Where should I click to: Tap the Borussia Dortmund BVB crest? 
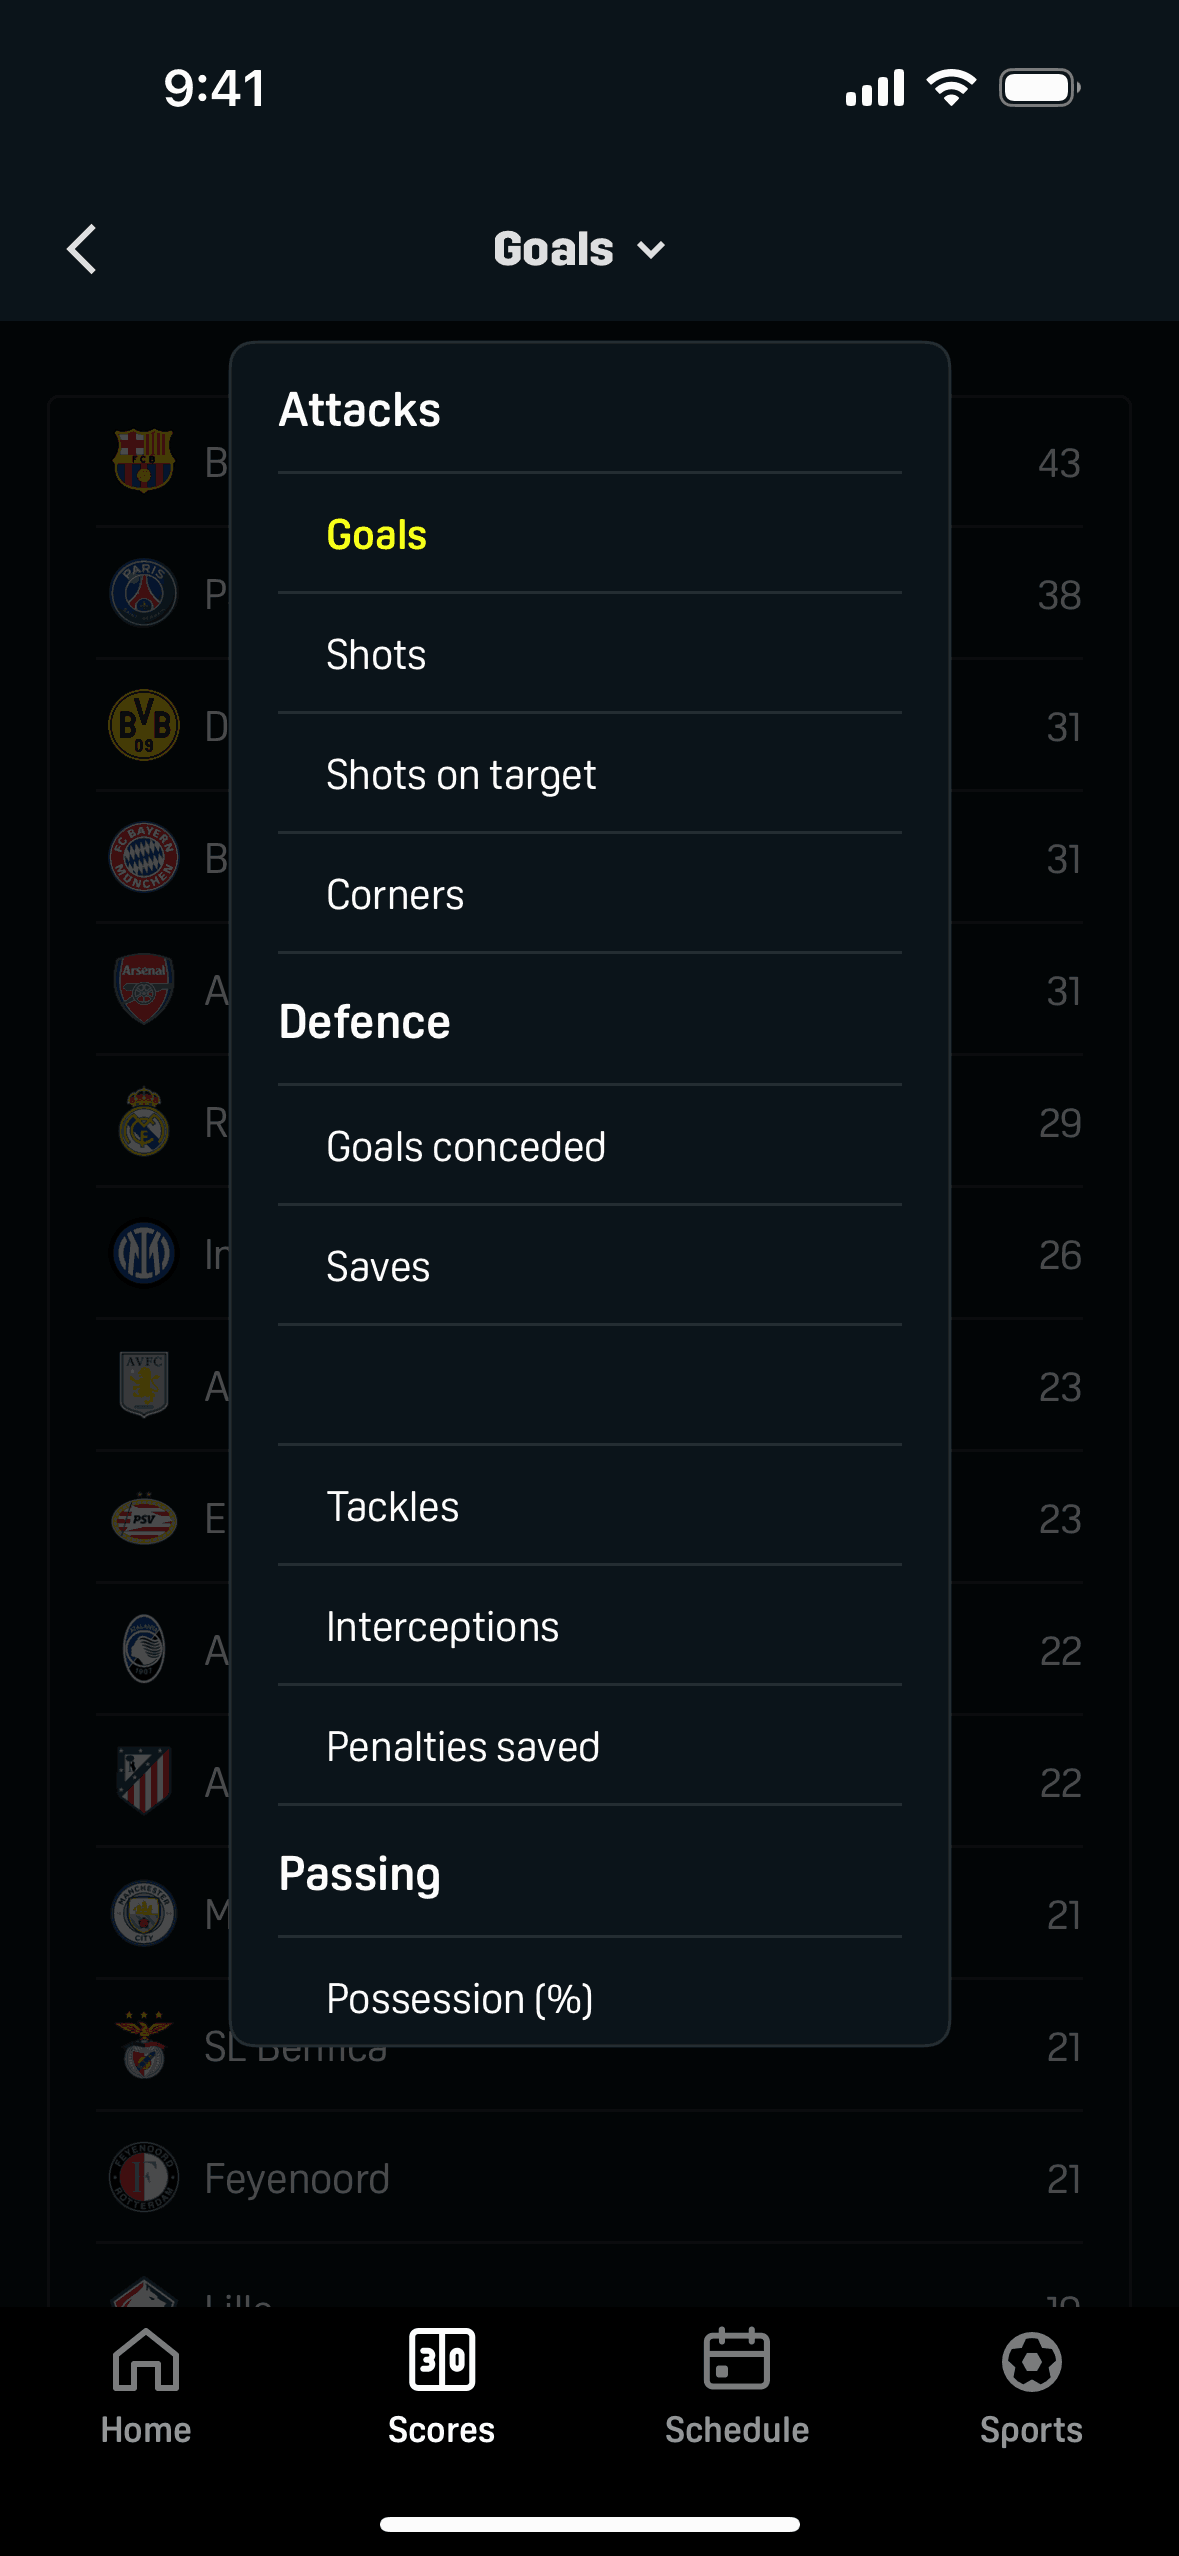(x=144, y=725)
